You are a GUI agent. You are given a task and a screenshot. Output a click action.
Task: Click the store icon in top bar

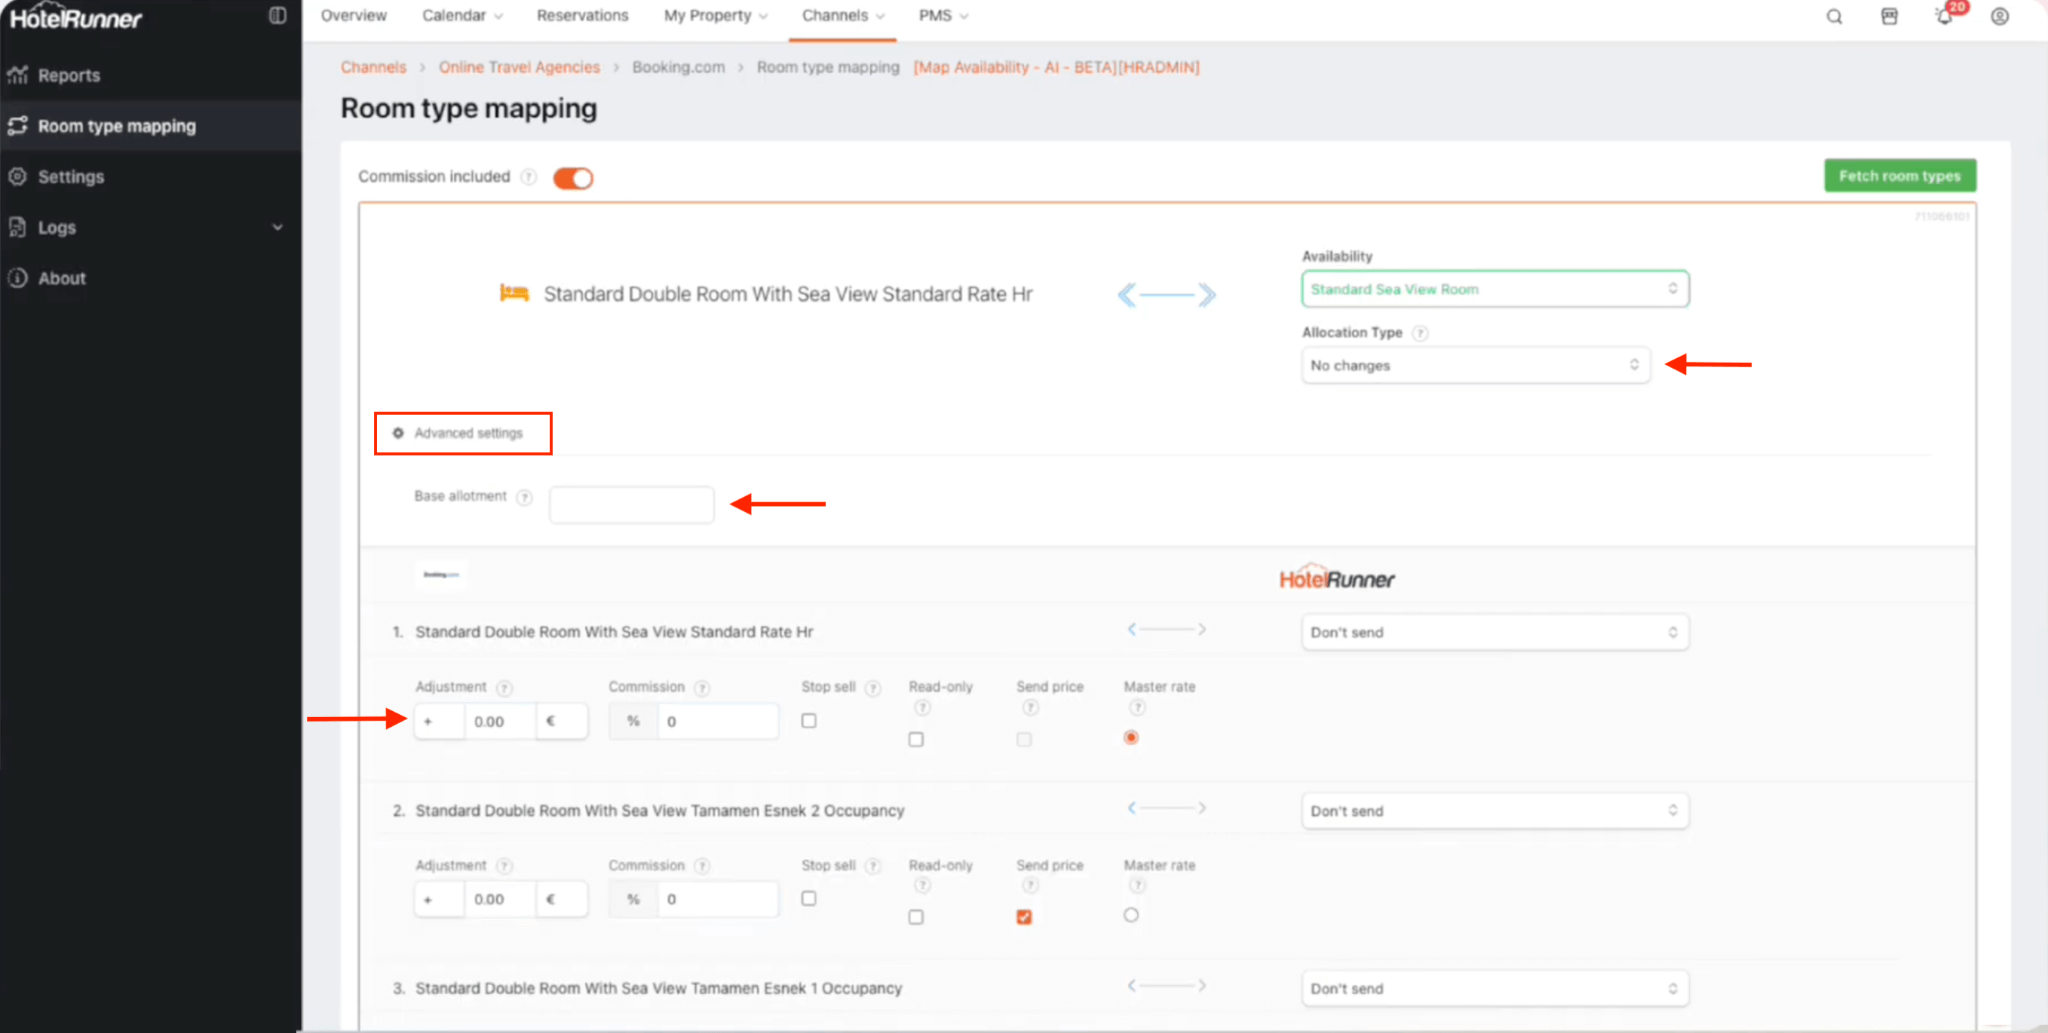pyautogui.click(x=1889, y=17)
